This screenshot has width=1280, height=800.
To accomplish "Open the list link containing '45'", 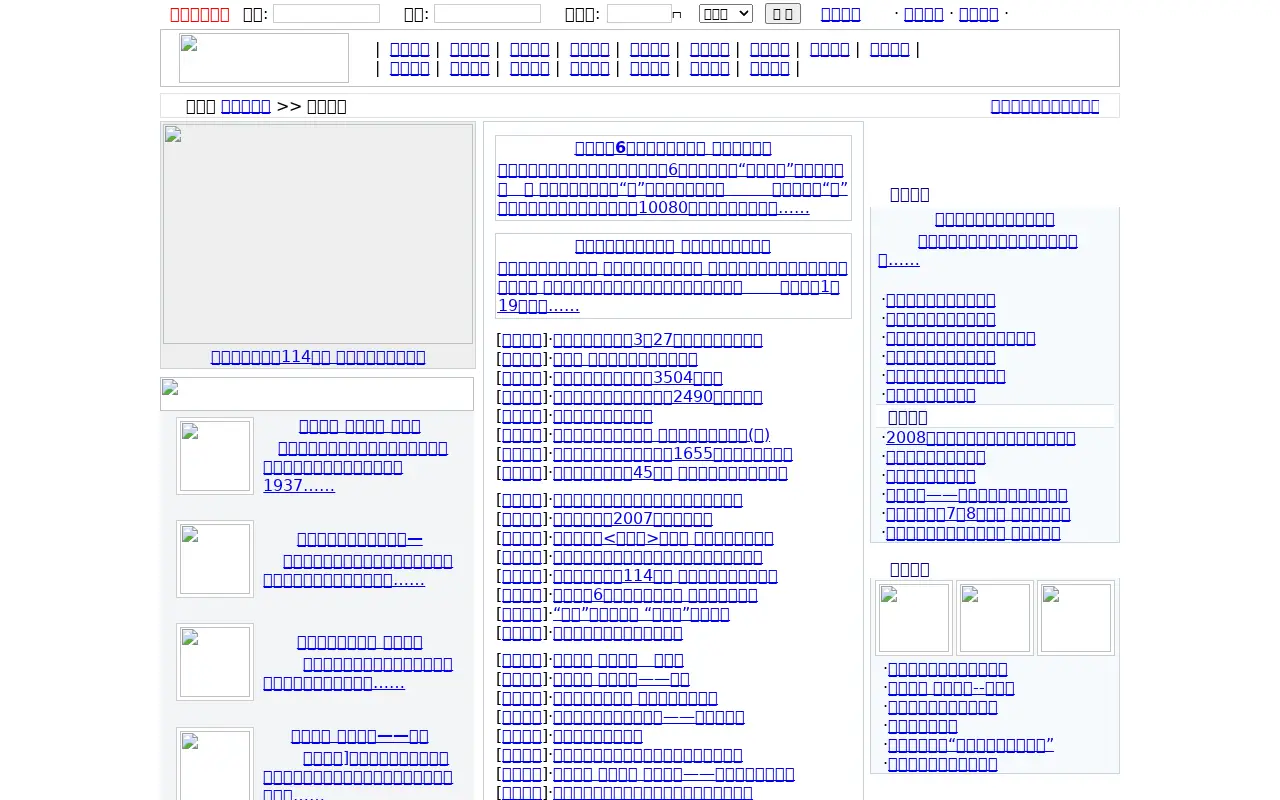I will [x=670, y=473].
